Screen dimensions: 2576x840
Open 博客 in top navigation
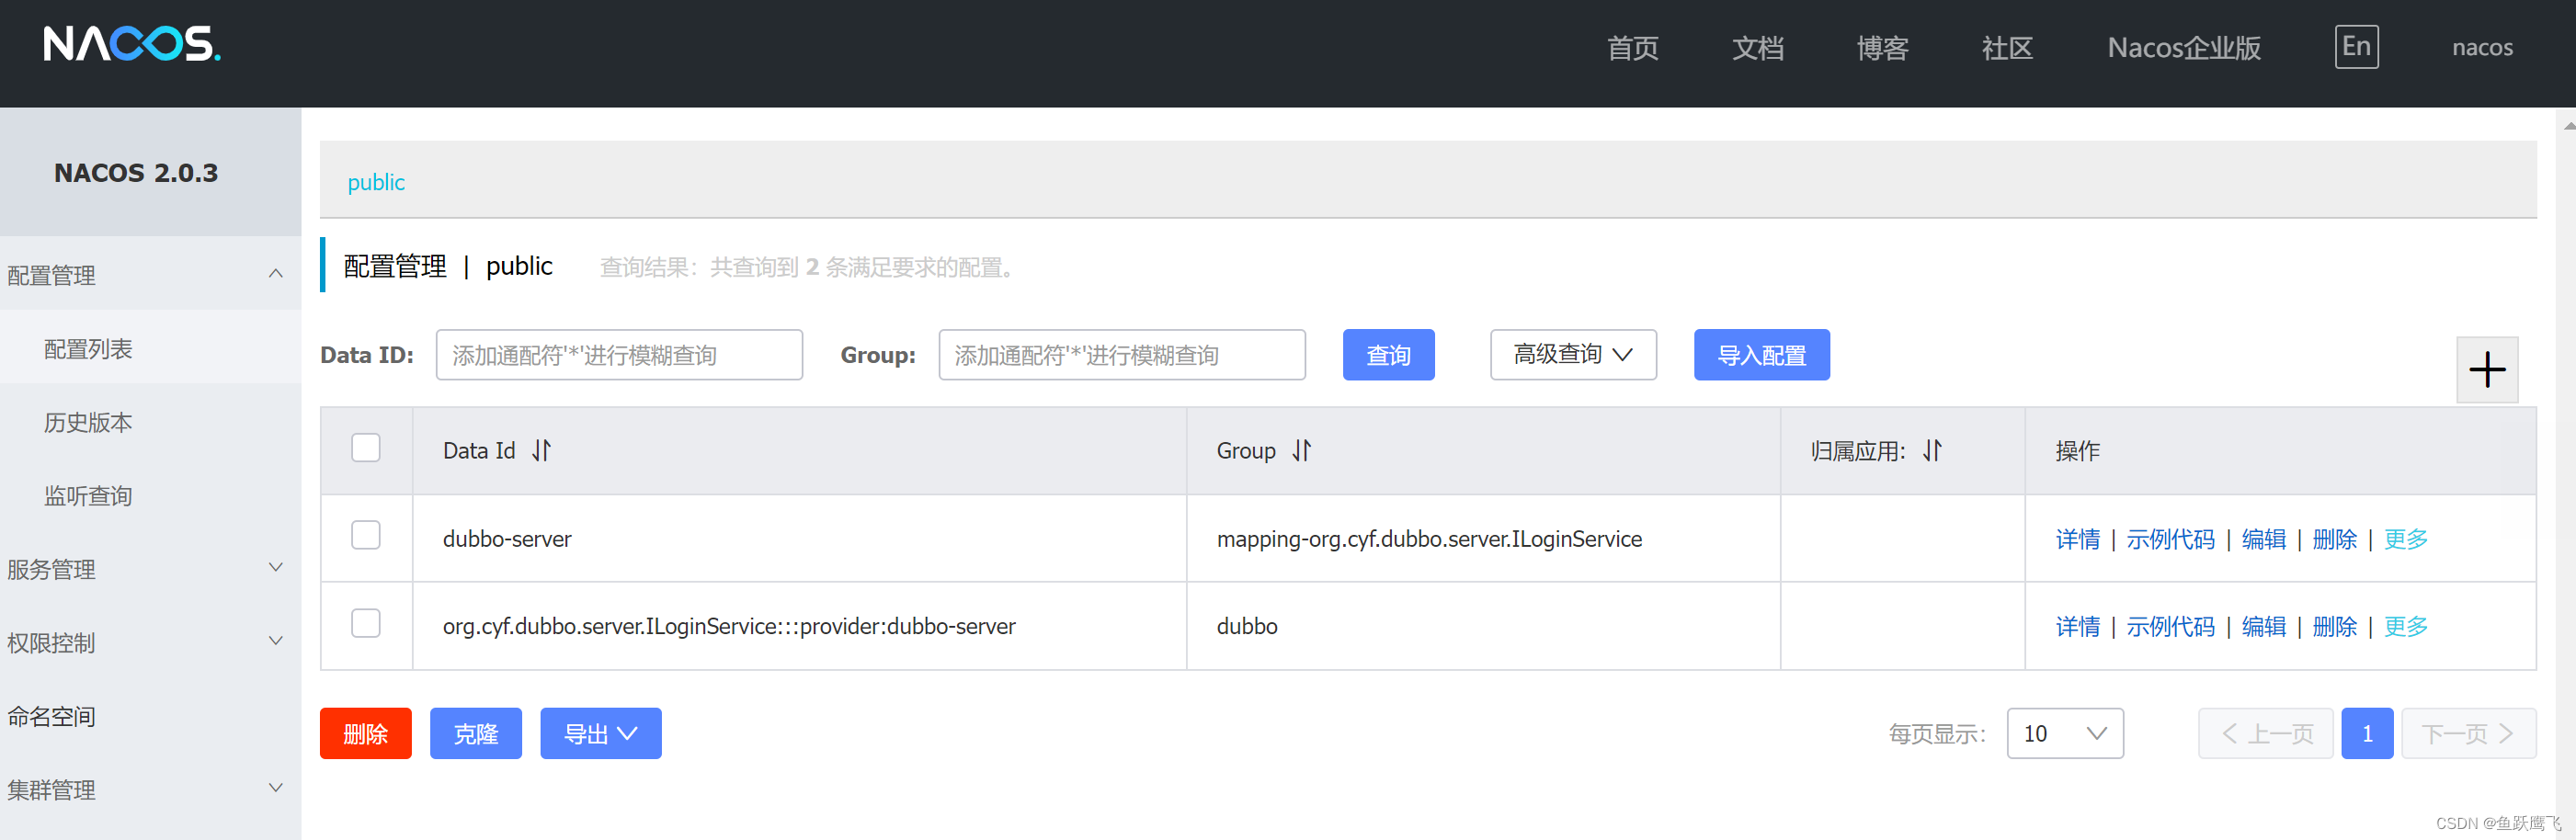[x=1883, y=48]
